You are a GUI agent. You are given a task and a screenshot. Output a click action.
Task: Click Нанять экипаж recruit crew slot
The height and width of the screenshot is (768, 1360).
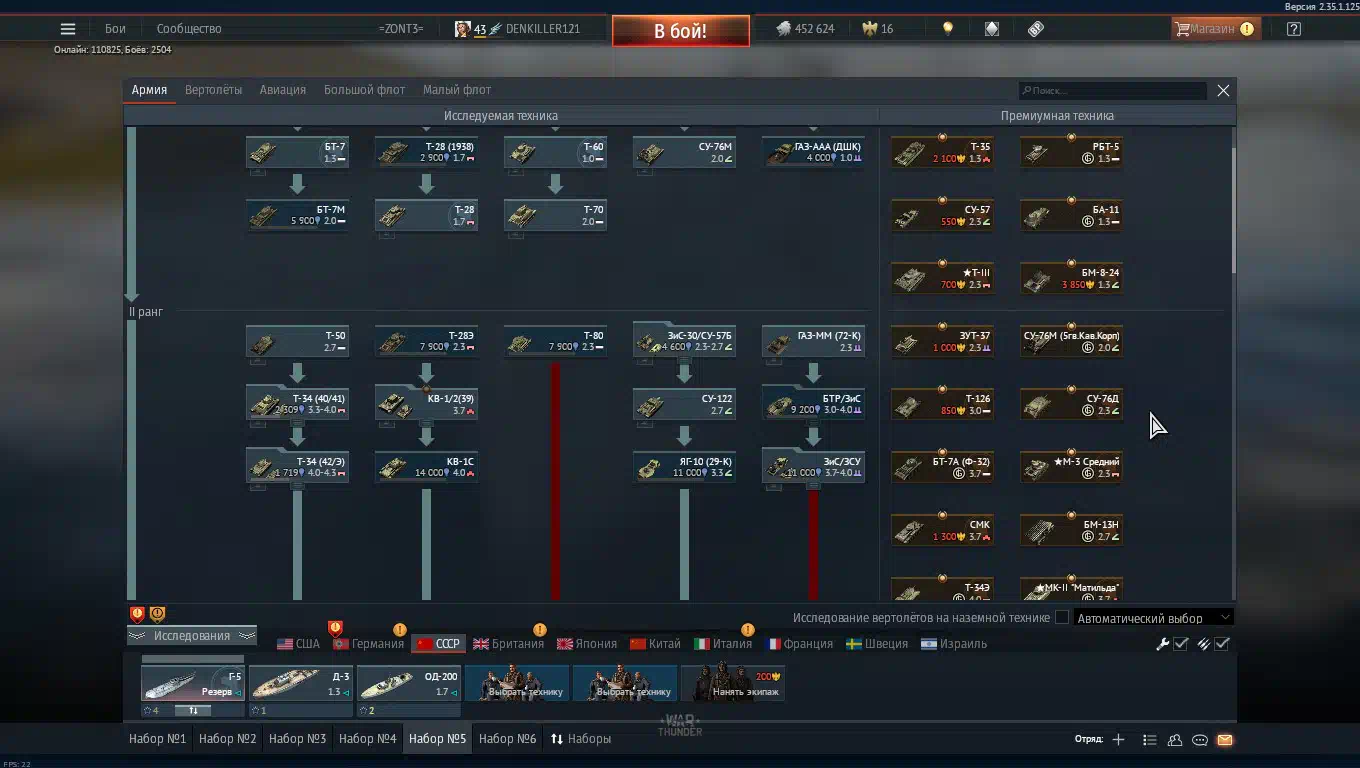click(733, 684)
